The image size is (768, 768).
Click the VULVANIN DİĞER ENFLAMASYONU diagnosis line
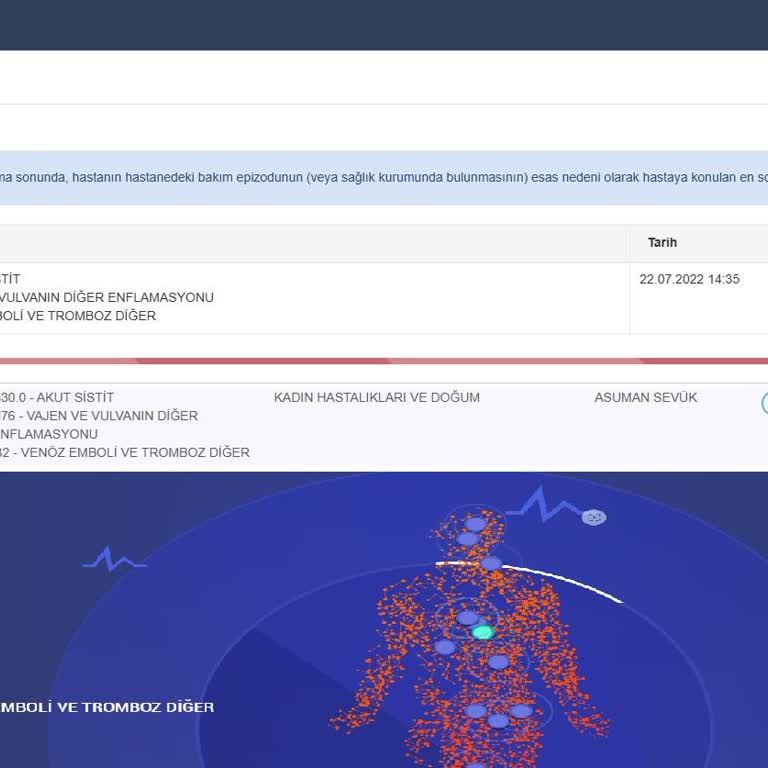[107, 297]
